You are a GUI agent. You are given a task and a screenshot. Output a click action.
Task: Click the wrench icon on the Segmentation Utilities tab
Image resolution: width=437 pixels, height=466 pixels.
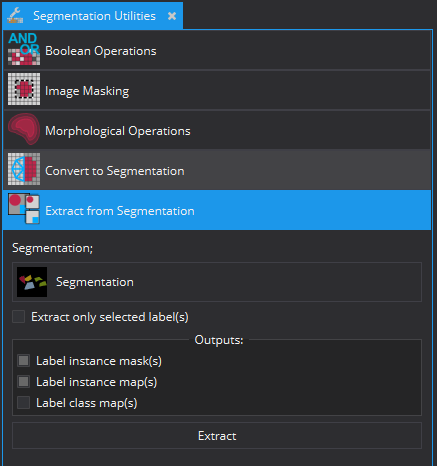15,16
